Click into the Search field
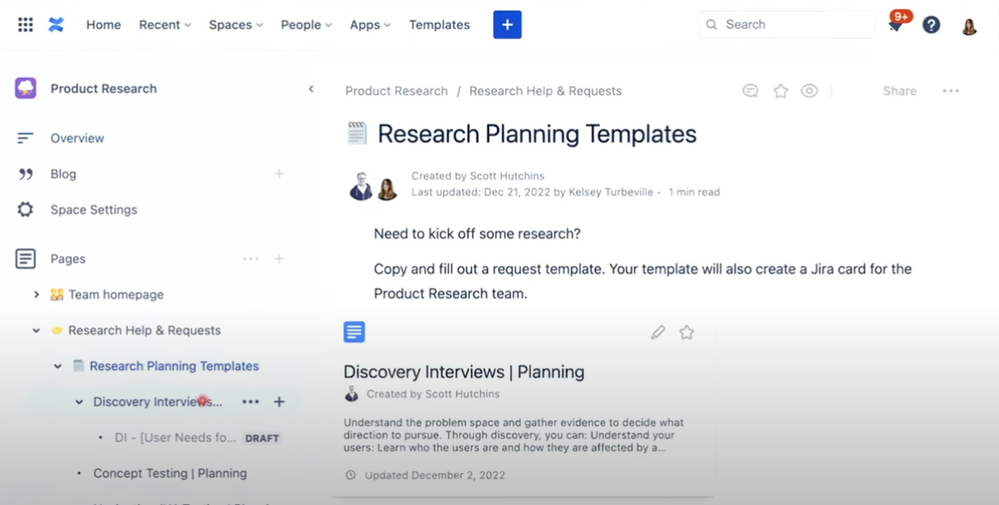Screen dimensions: 999x505 [786, 25]
